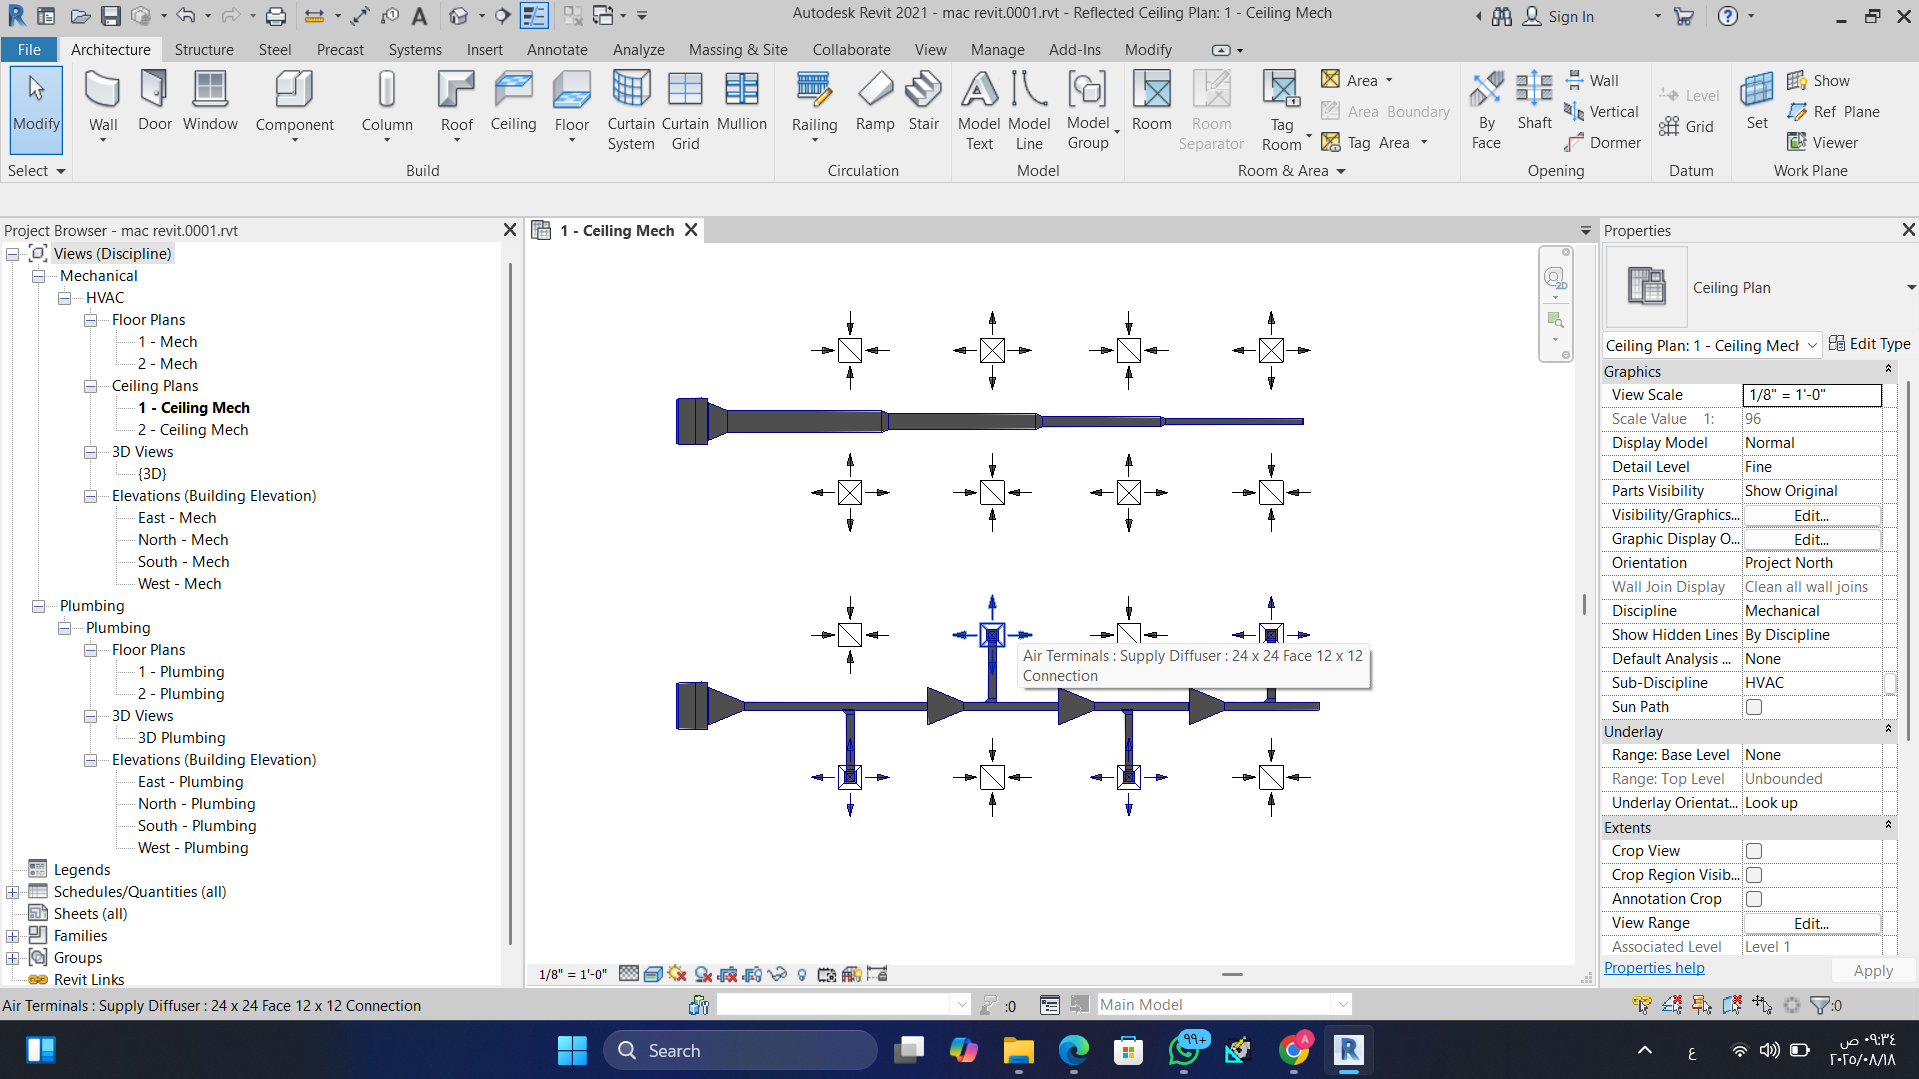Toggle the Sun Path checkbox
Image resolution: width=1919 pixels, height=1079 pixels.
[1754, 707]
